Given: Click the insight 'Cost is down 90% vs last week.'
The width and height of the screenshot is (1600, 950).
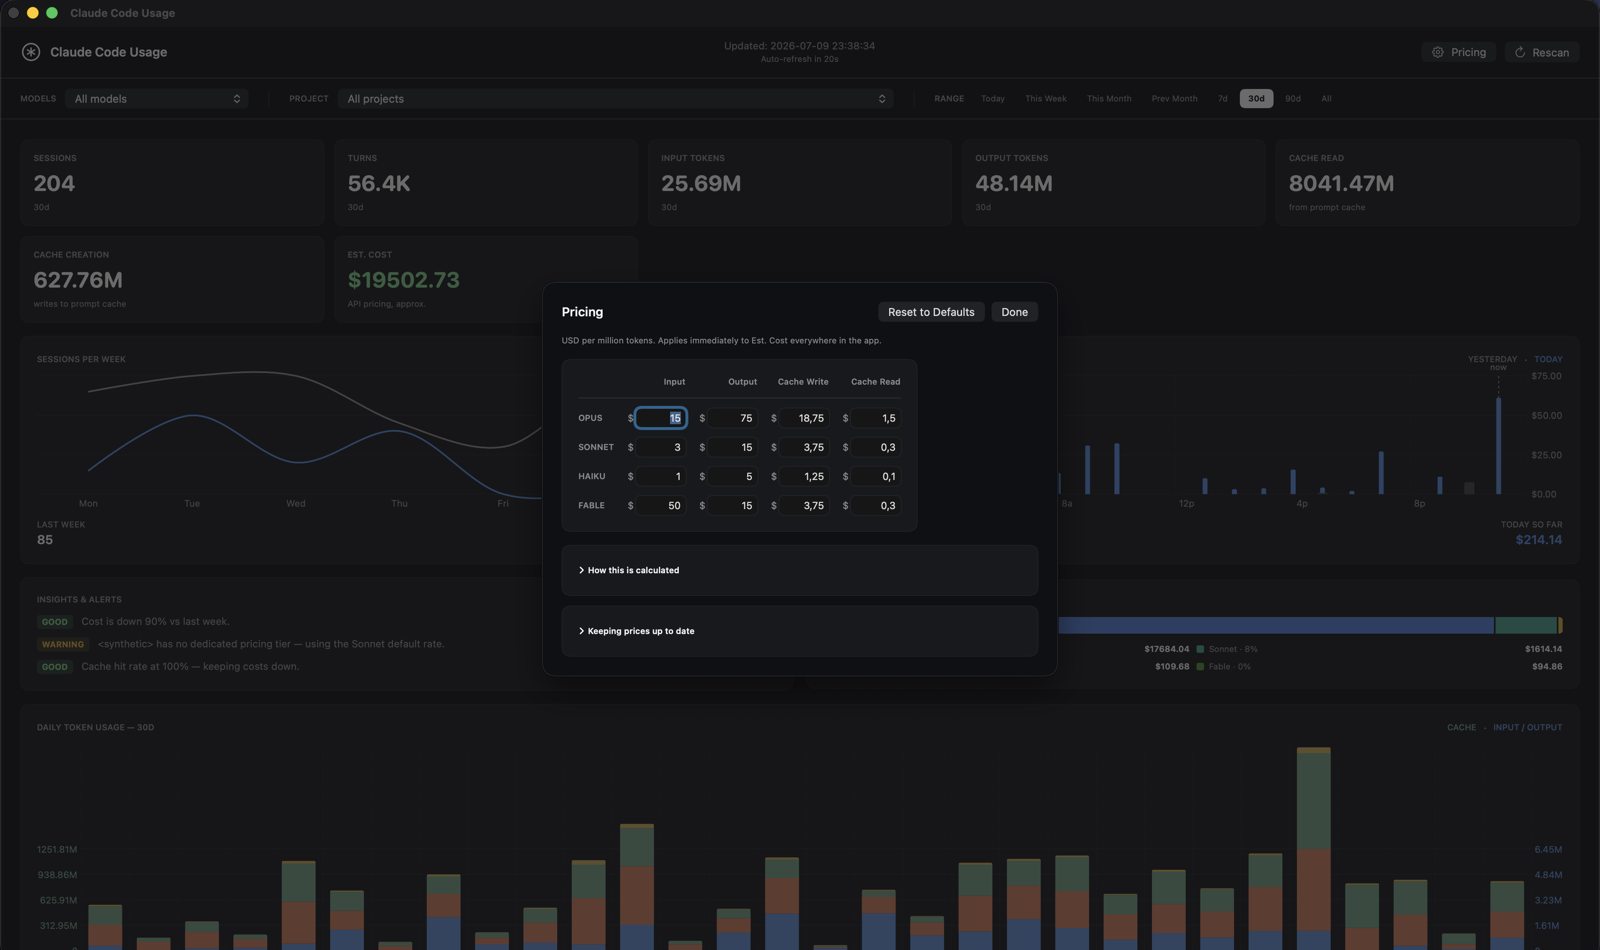Looking at the screenshot, I should [155, 622].
